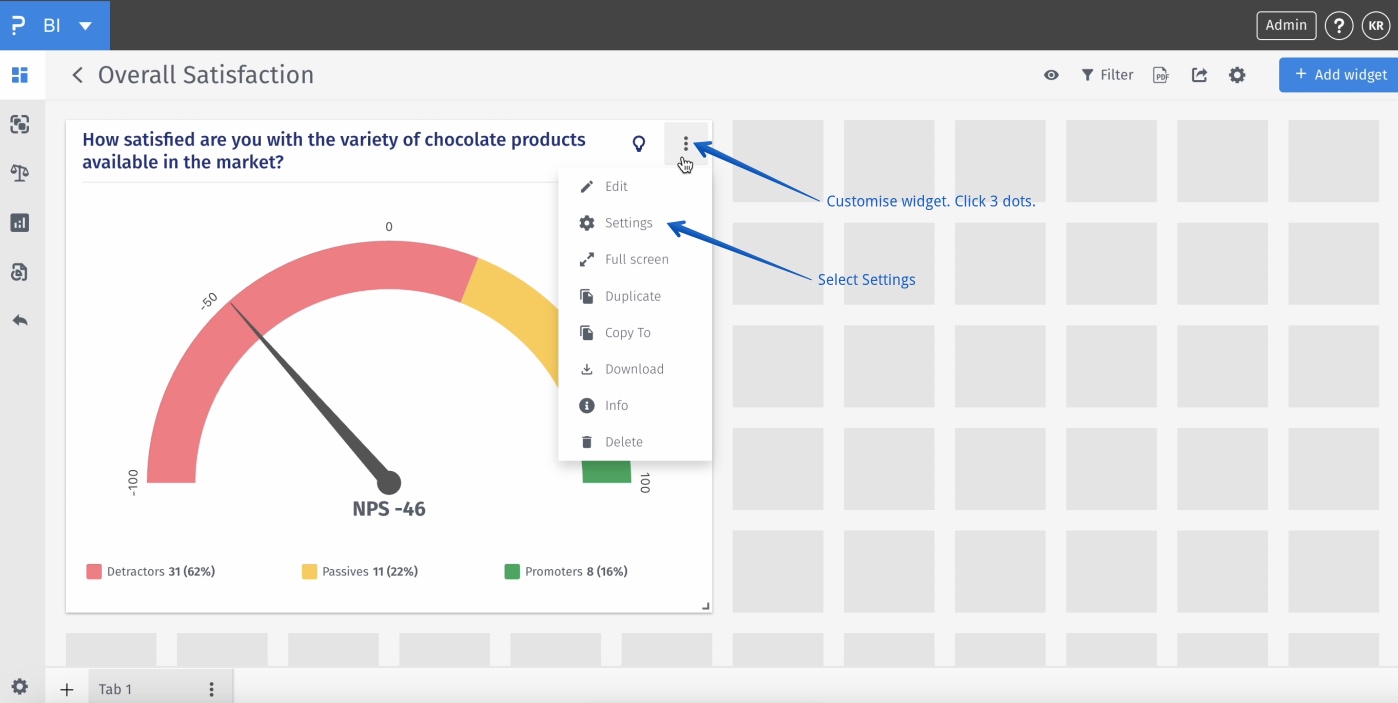
Task: Open the widget three-dots menu
Action: pos(685,144)
